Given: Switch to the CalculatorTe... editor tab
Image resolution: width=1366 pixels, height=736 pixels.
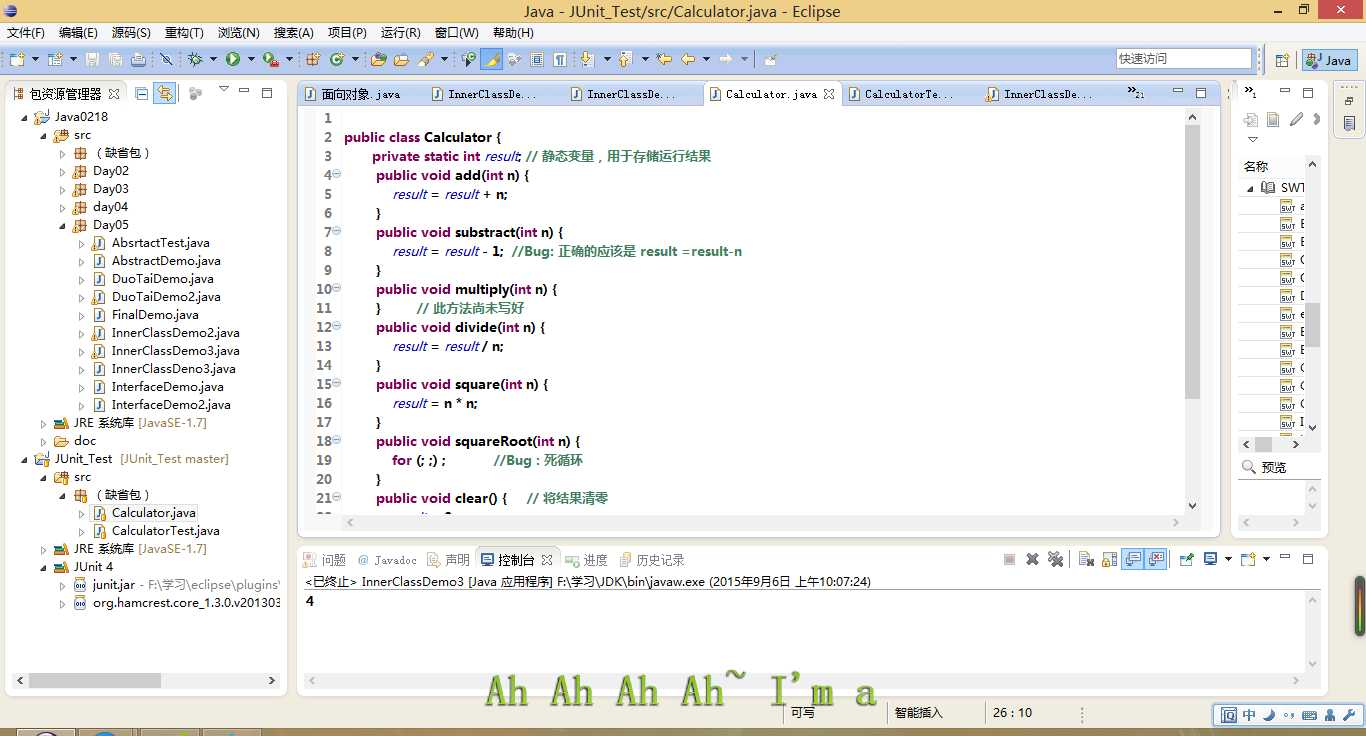Looking at the screenshot, I should [x=908, y=94].
